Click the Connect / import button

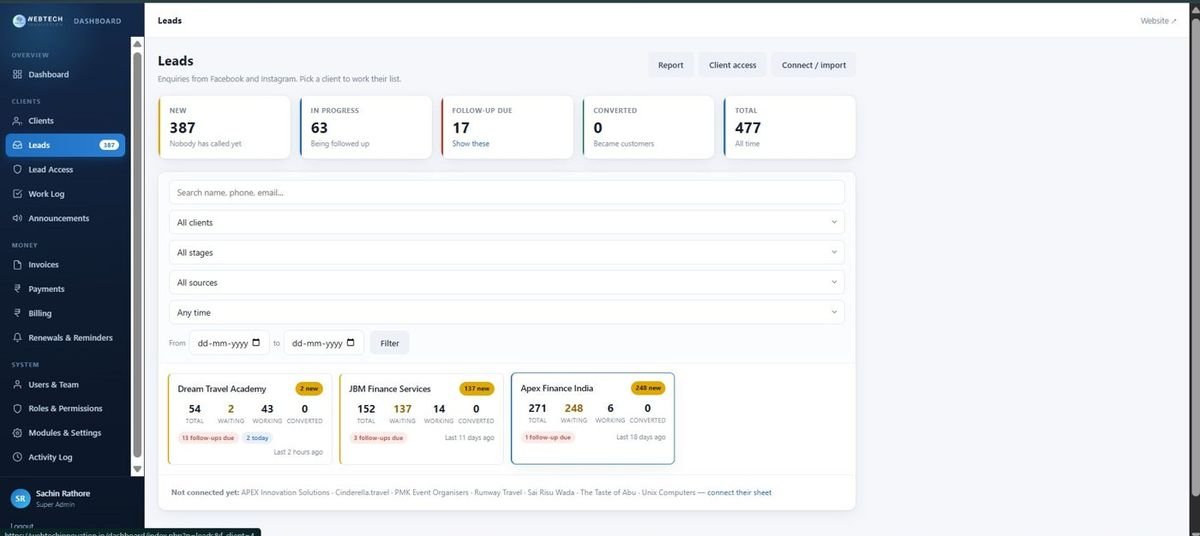814,65
